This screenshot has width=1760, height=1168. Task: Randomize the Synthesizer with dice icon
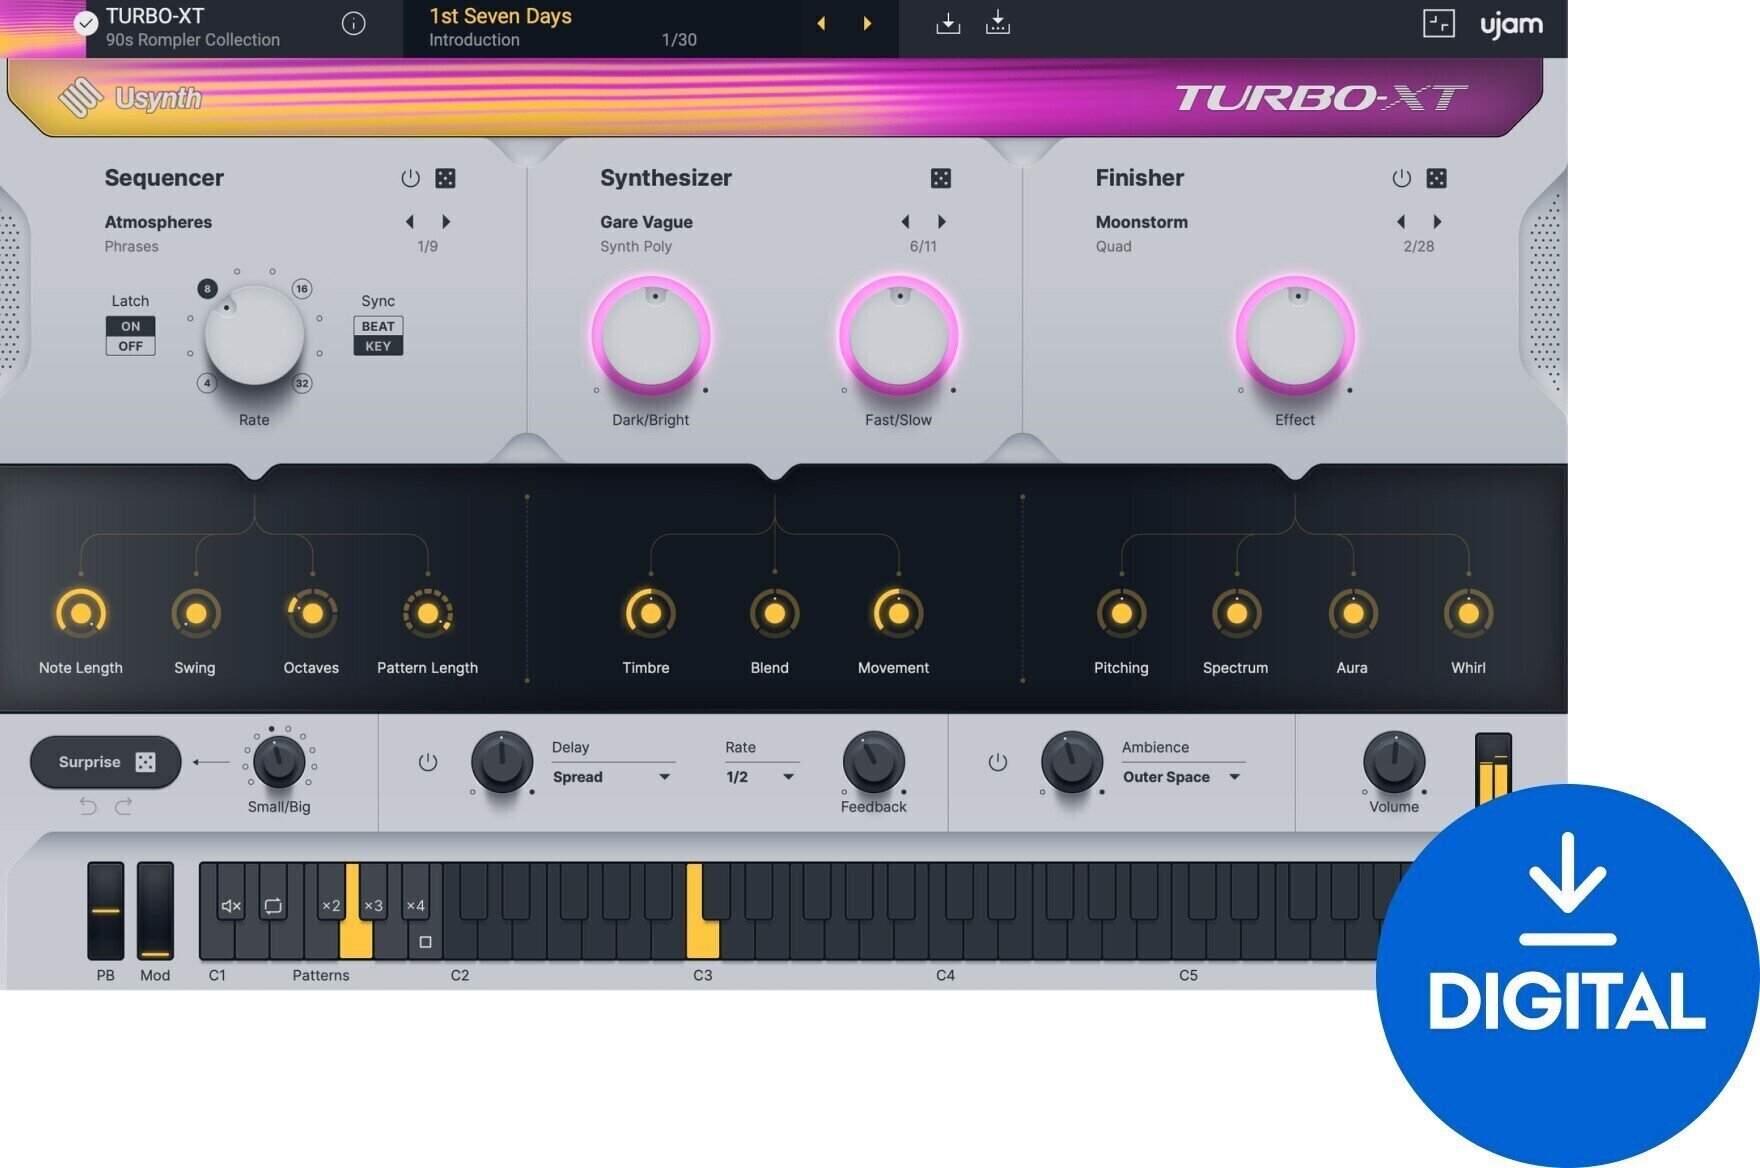pyautogui.click(x=941, y=178)
